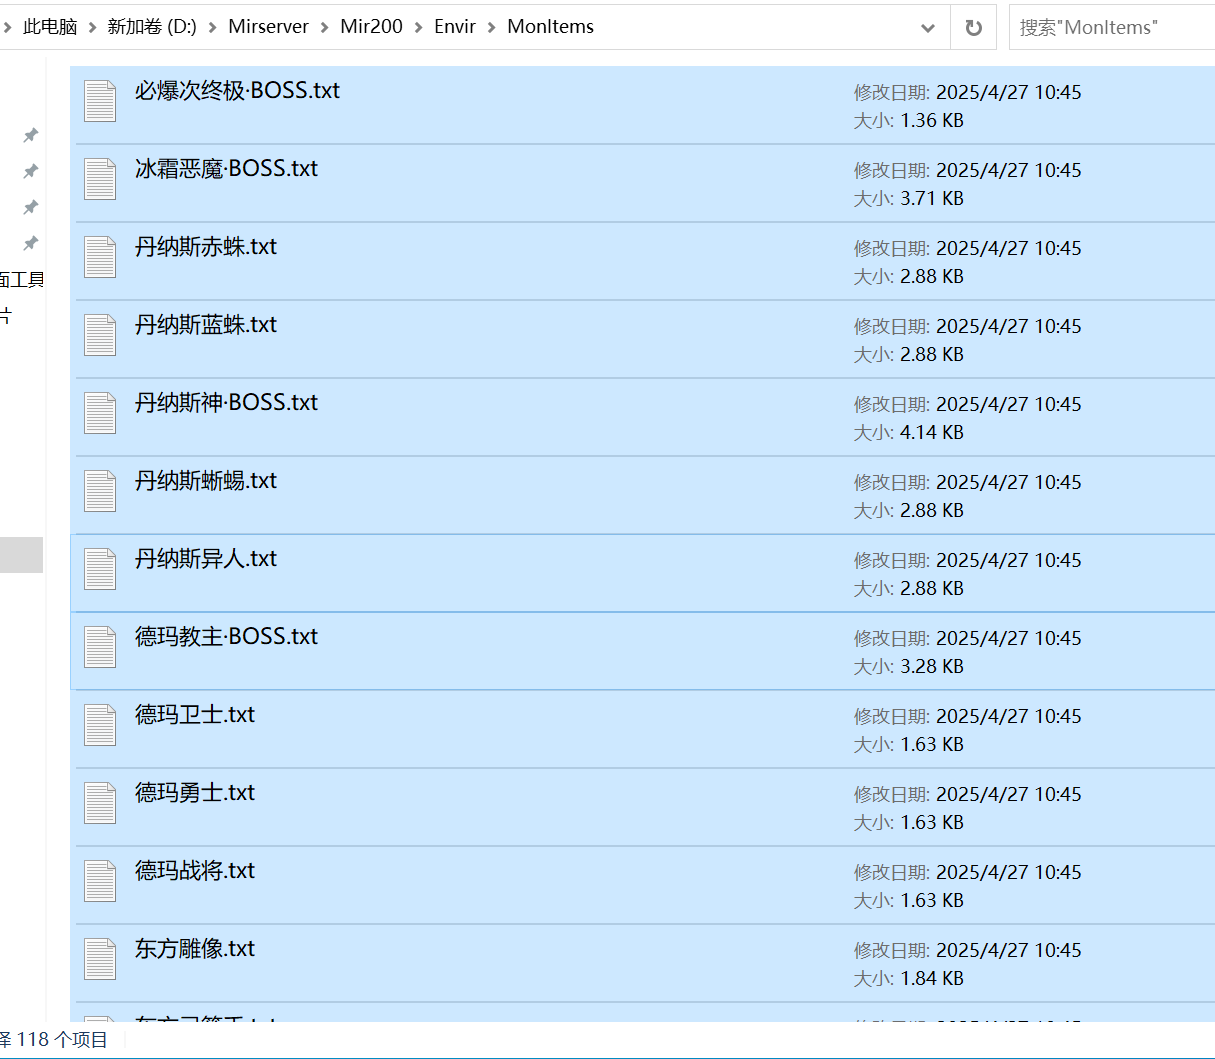
Task: Click the file icon of 德玛战将.txt
Action: (100, 881)
